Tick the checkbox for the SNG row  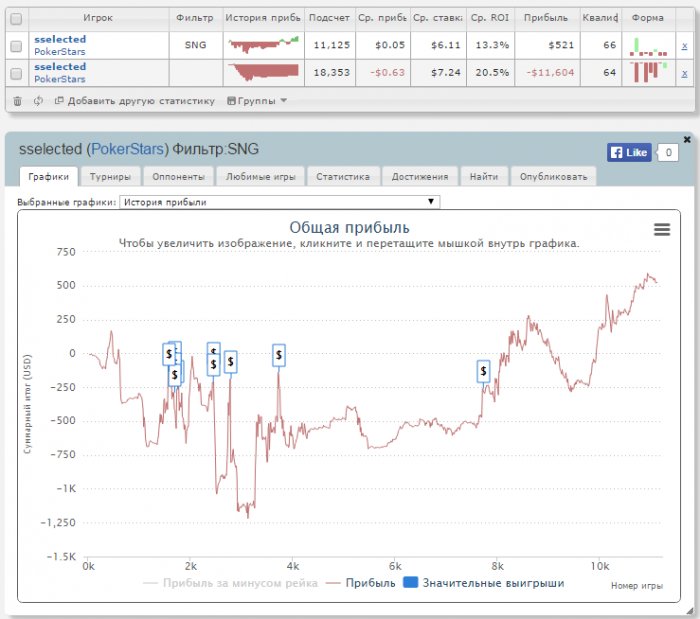pyautogui.click(x=16, y=46)
